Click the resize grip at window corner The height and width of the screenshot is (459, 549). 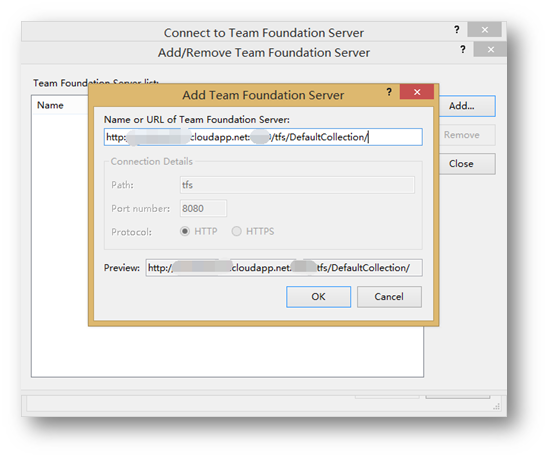[x=496, y=406]
